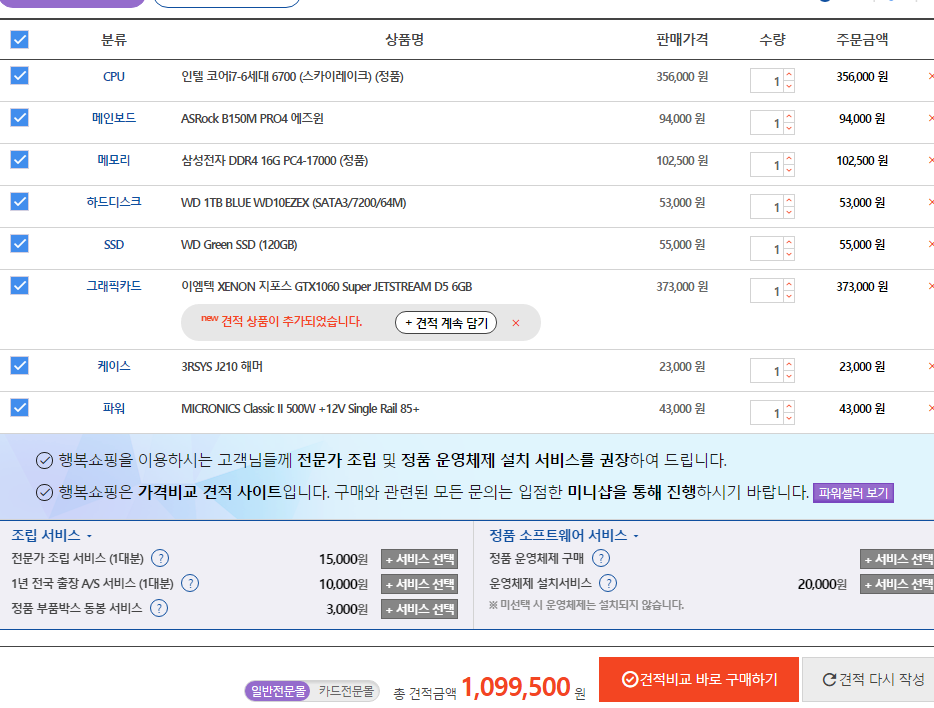The image size is (934, 708).
Task: Open help for 전문가 조립 서비스
Action: point(160,559)
